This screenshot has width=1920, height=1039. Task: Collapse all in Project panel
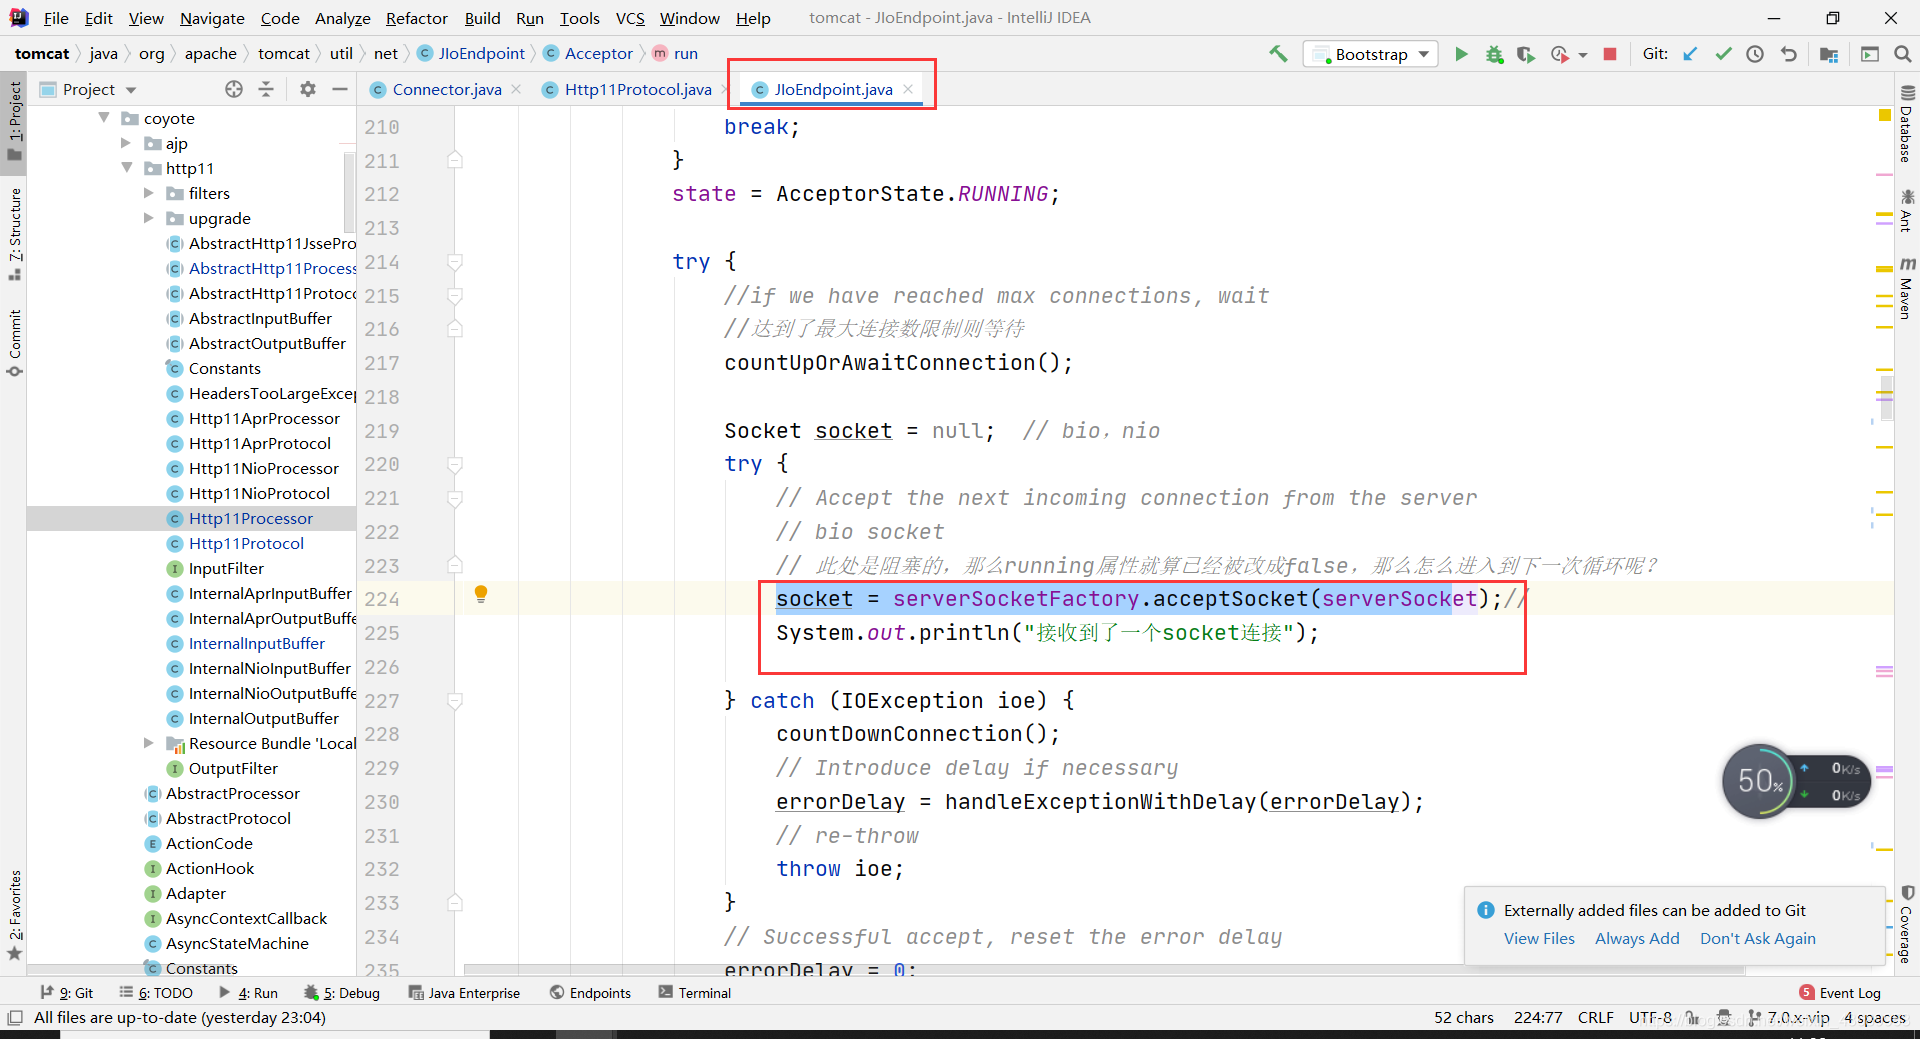[x=266, y=89]
